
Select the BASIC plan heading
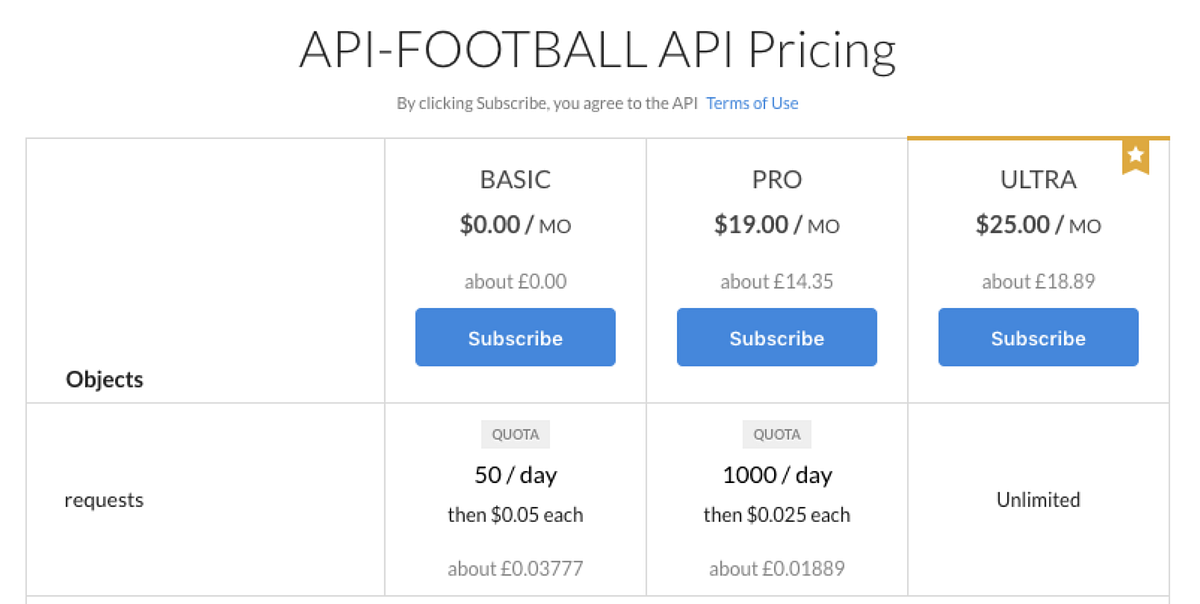coord(515,180)
